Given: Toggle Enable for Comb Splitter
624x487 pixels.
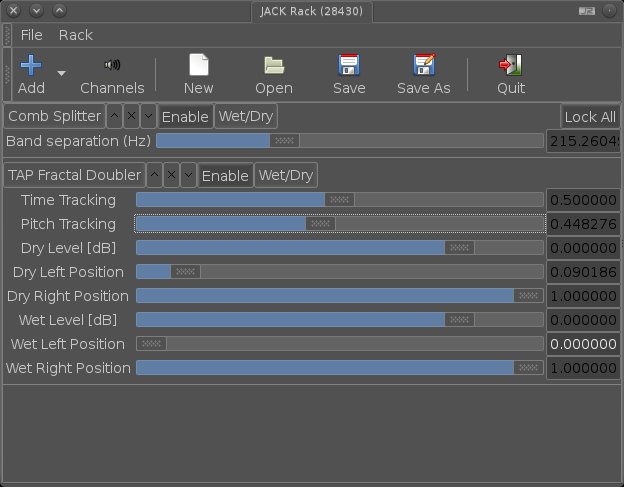Looking at the screenshot, I should click(x=185, y=116).
